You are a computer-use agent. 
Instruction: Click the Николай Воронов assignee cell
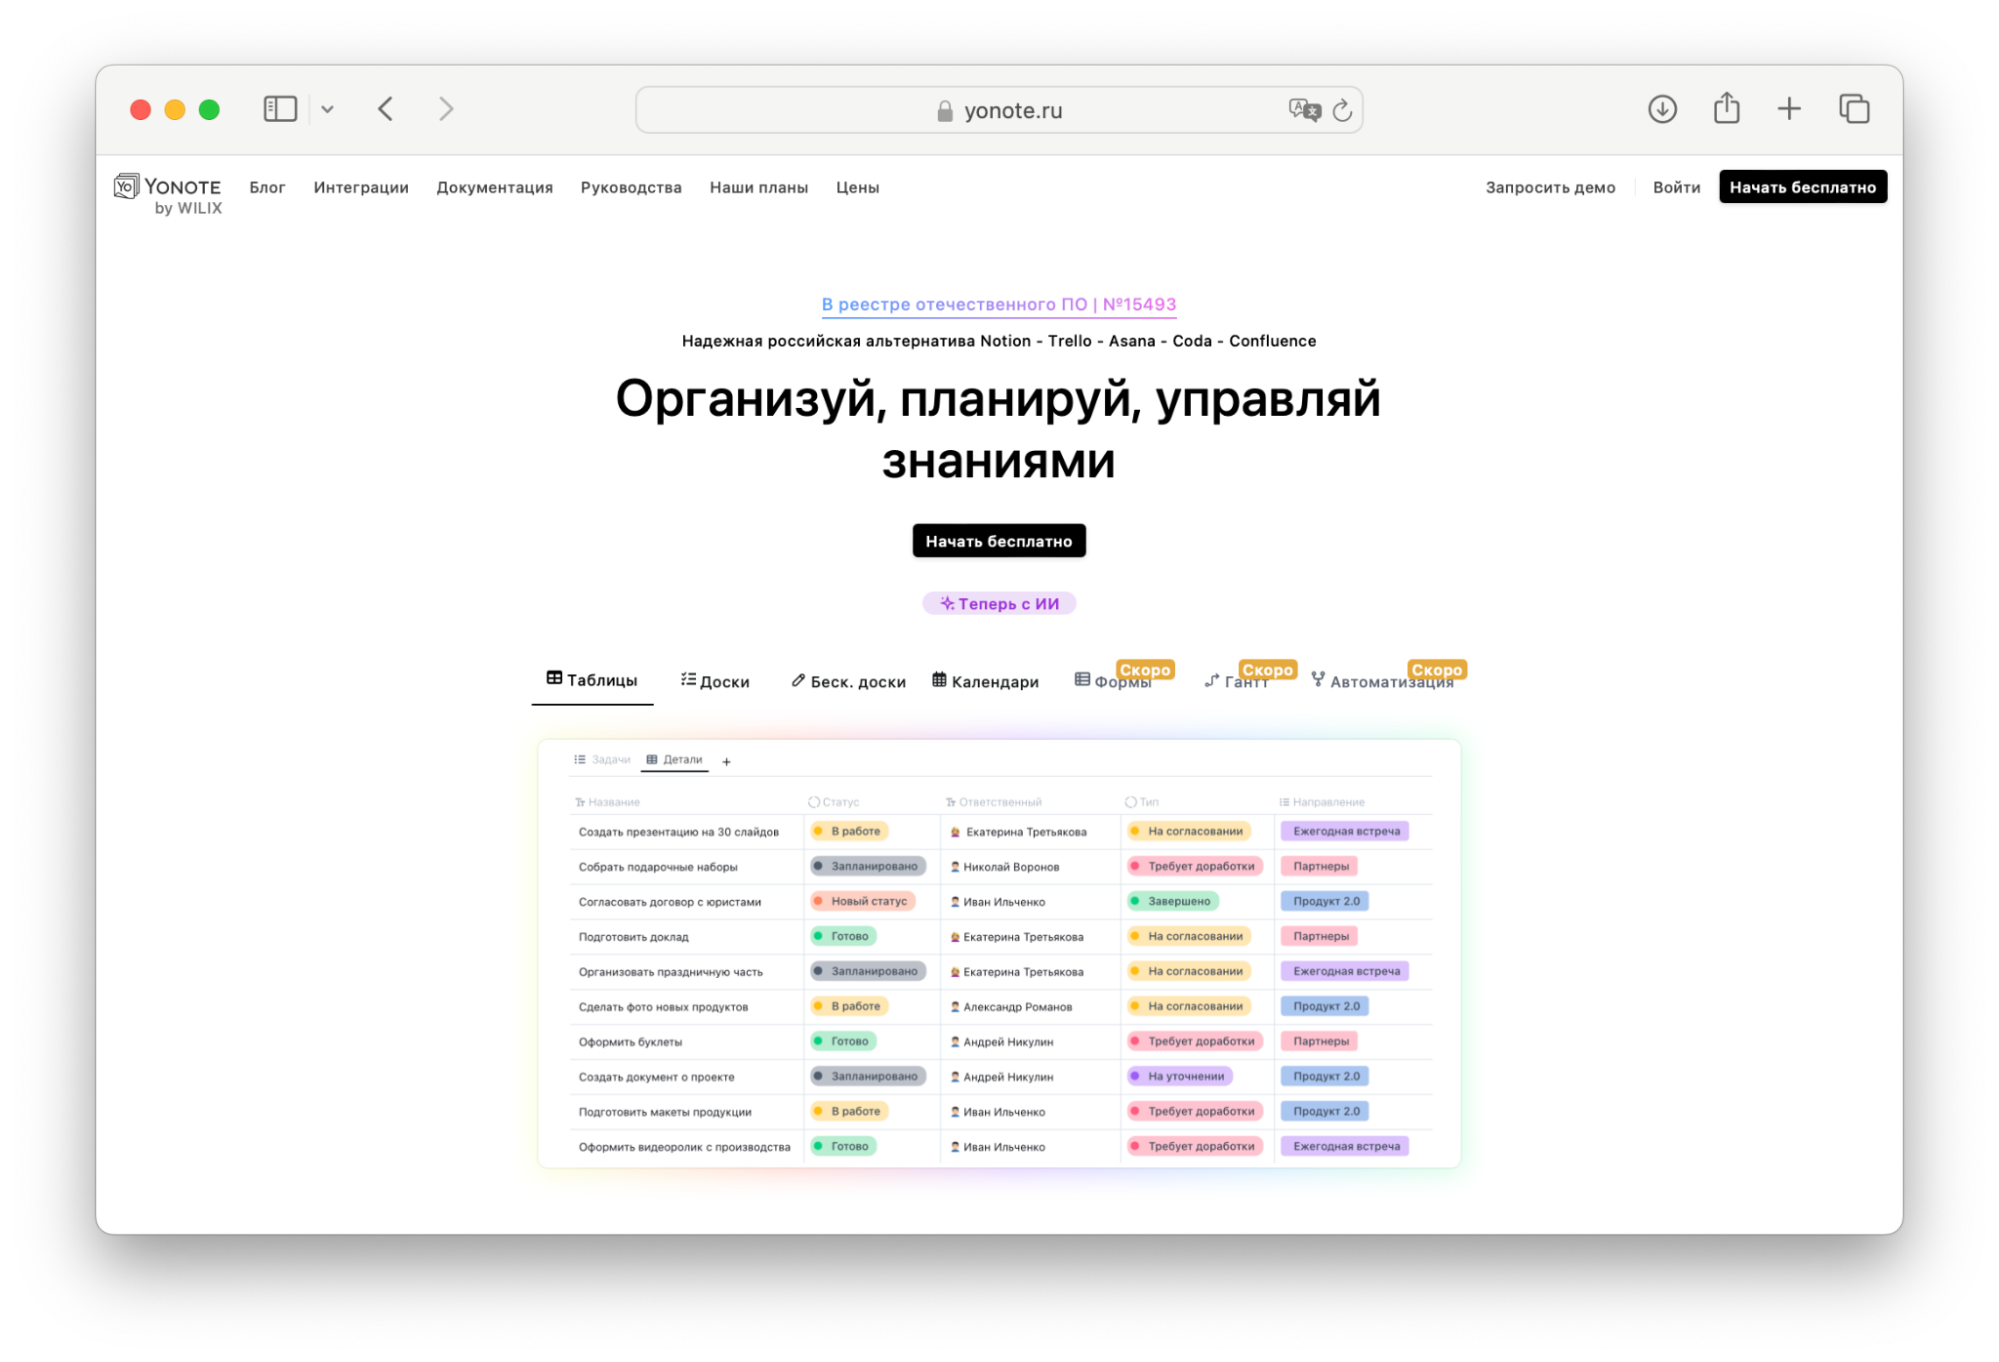[x=1030, y=866]
